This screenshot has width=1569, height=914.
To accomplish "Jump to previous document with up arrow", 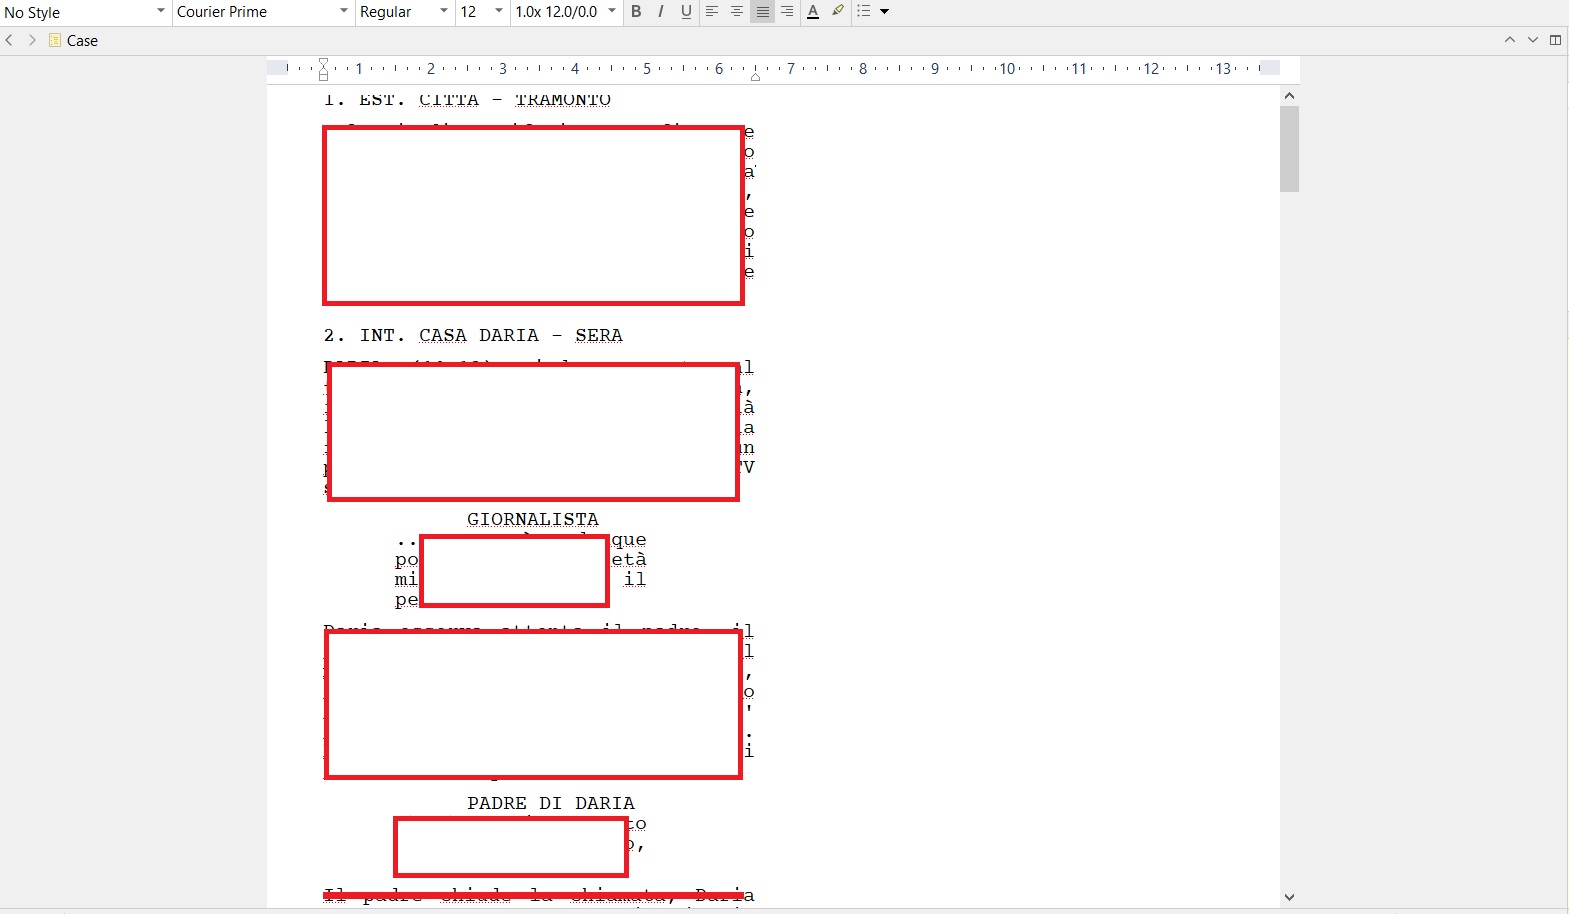I will point(1510,40).
